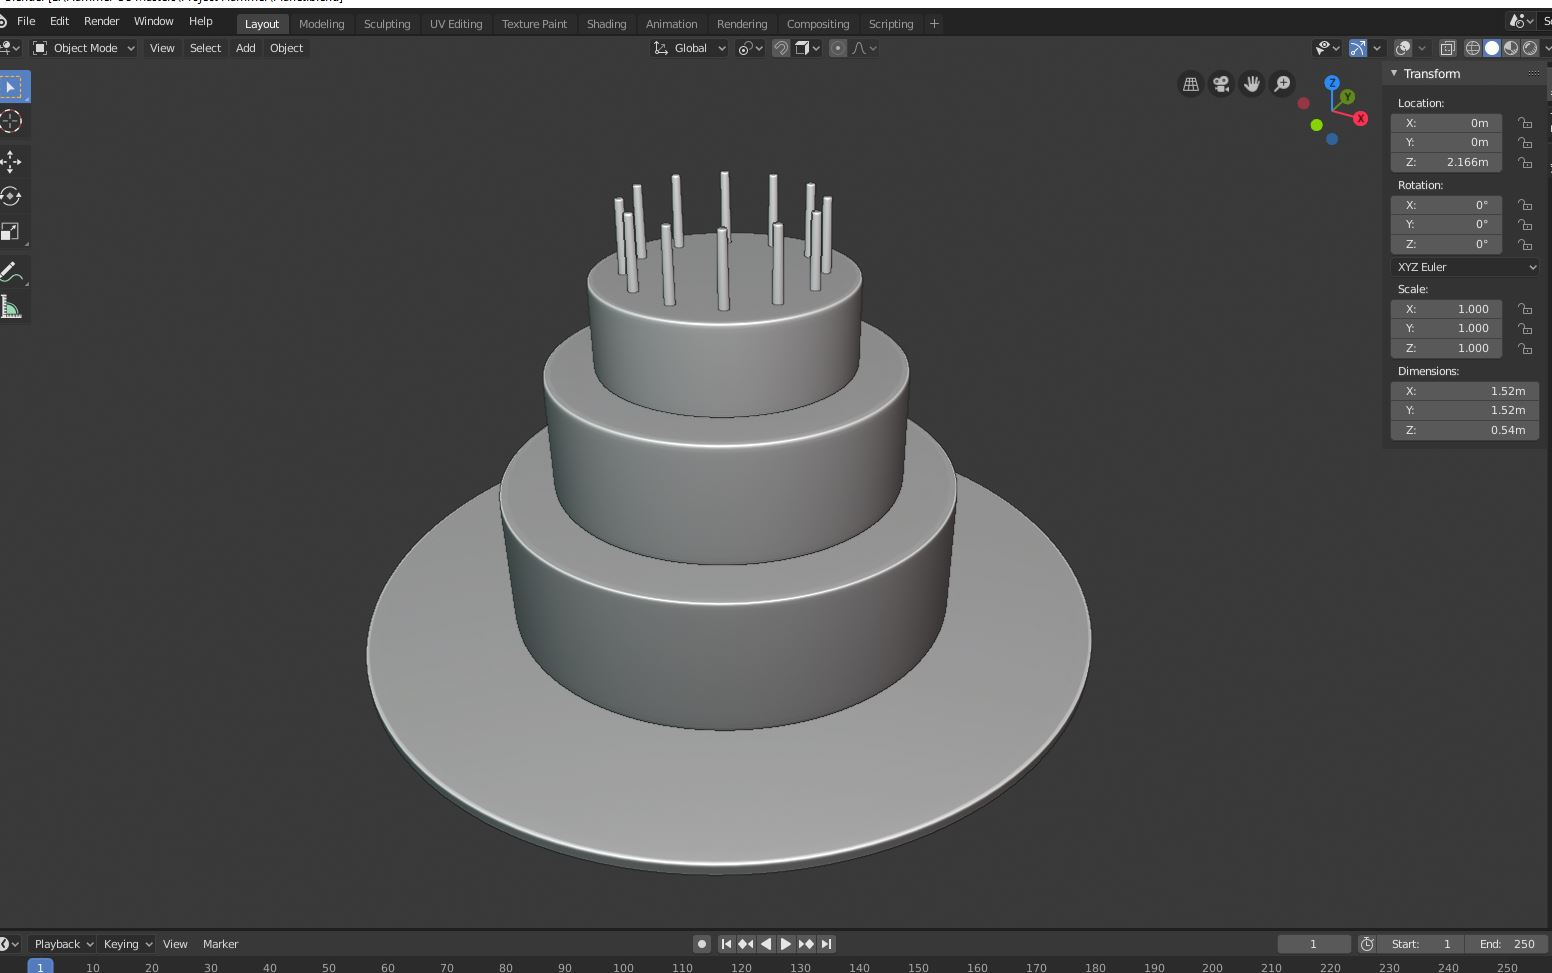Switch to Material Preview shading

point(1510,47)
